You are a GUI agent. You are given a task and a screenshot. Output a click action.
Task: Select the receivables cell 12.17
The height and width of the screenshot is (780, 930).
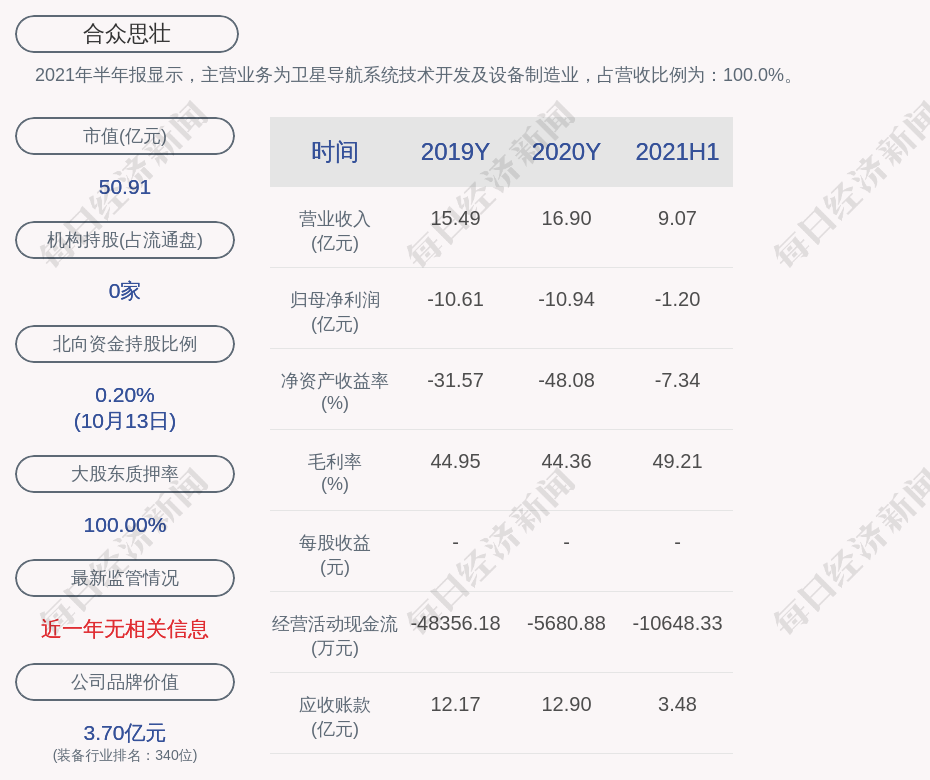456,704
